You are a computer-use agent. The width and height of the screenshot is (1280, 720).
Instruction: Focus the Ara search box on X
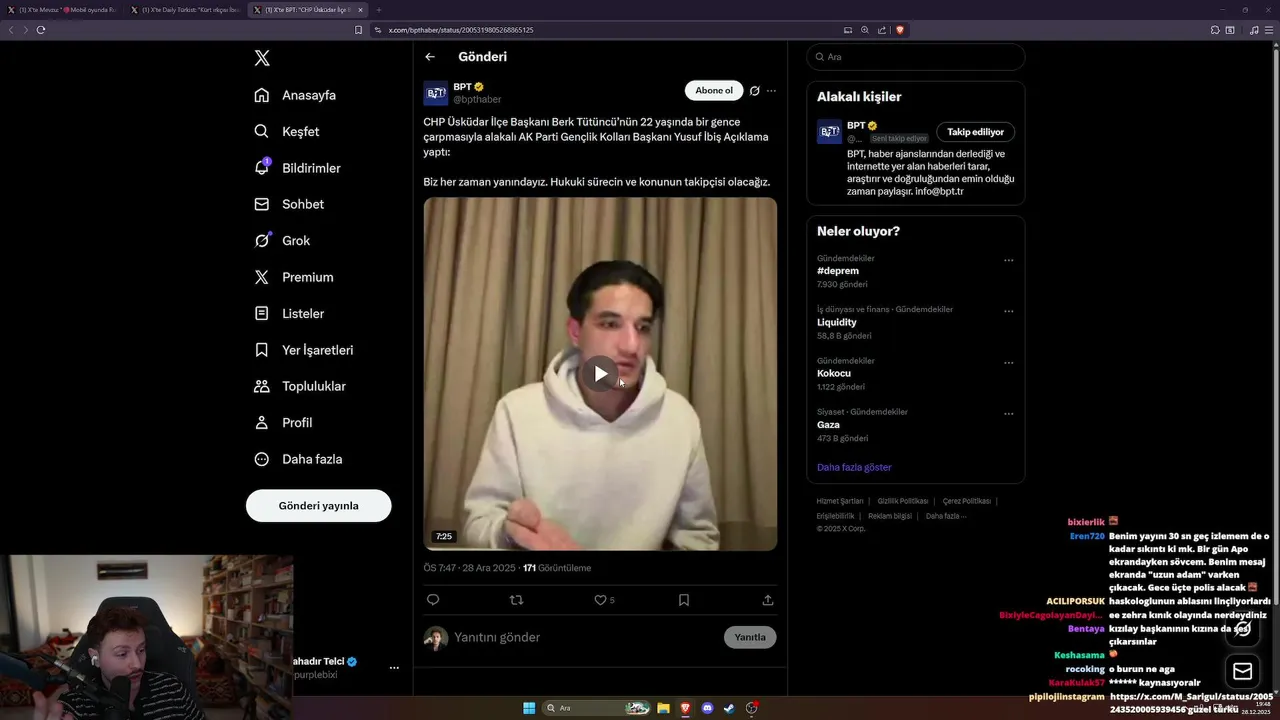click(915, 57)
